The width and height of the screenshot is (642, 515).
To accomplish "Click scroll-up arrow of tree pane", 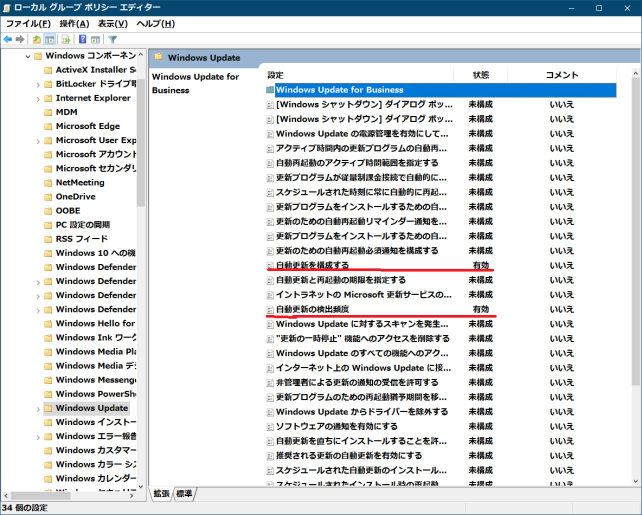I will point(140,54).
